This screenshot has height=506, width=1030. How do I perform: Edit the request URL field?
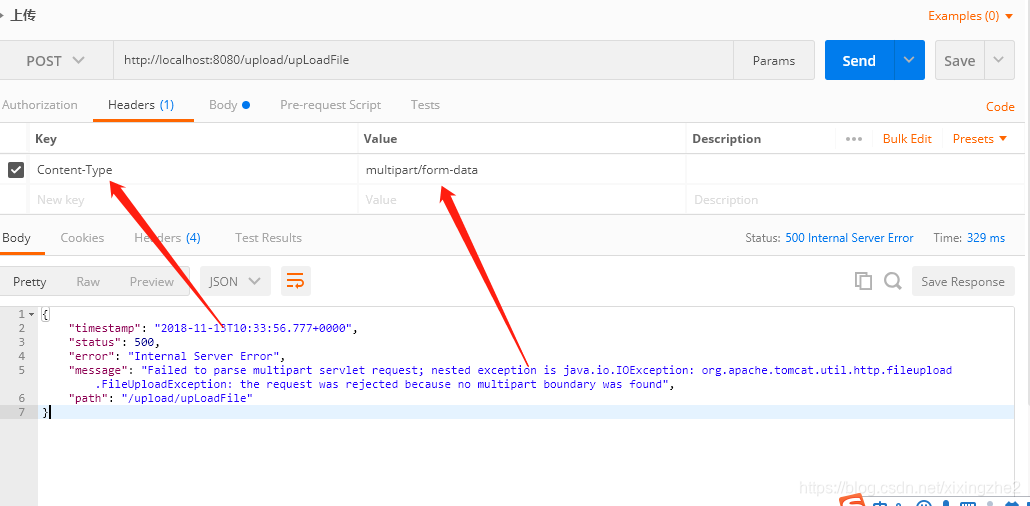tap(423, 60)
